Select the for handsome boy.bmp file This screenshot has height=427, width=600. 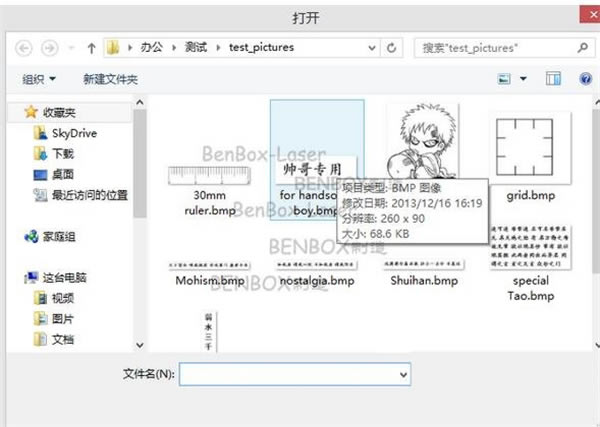click(x=317, y=160)
